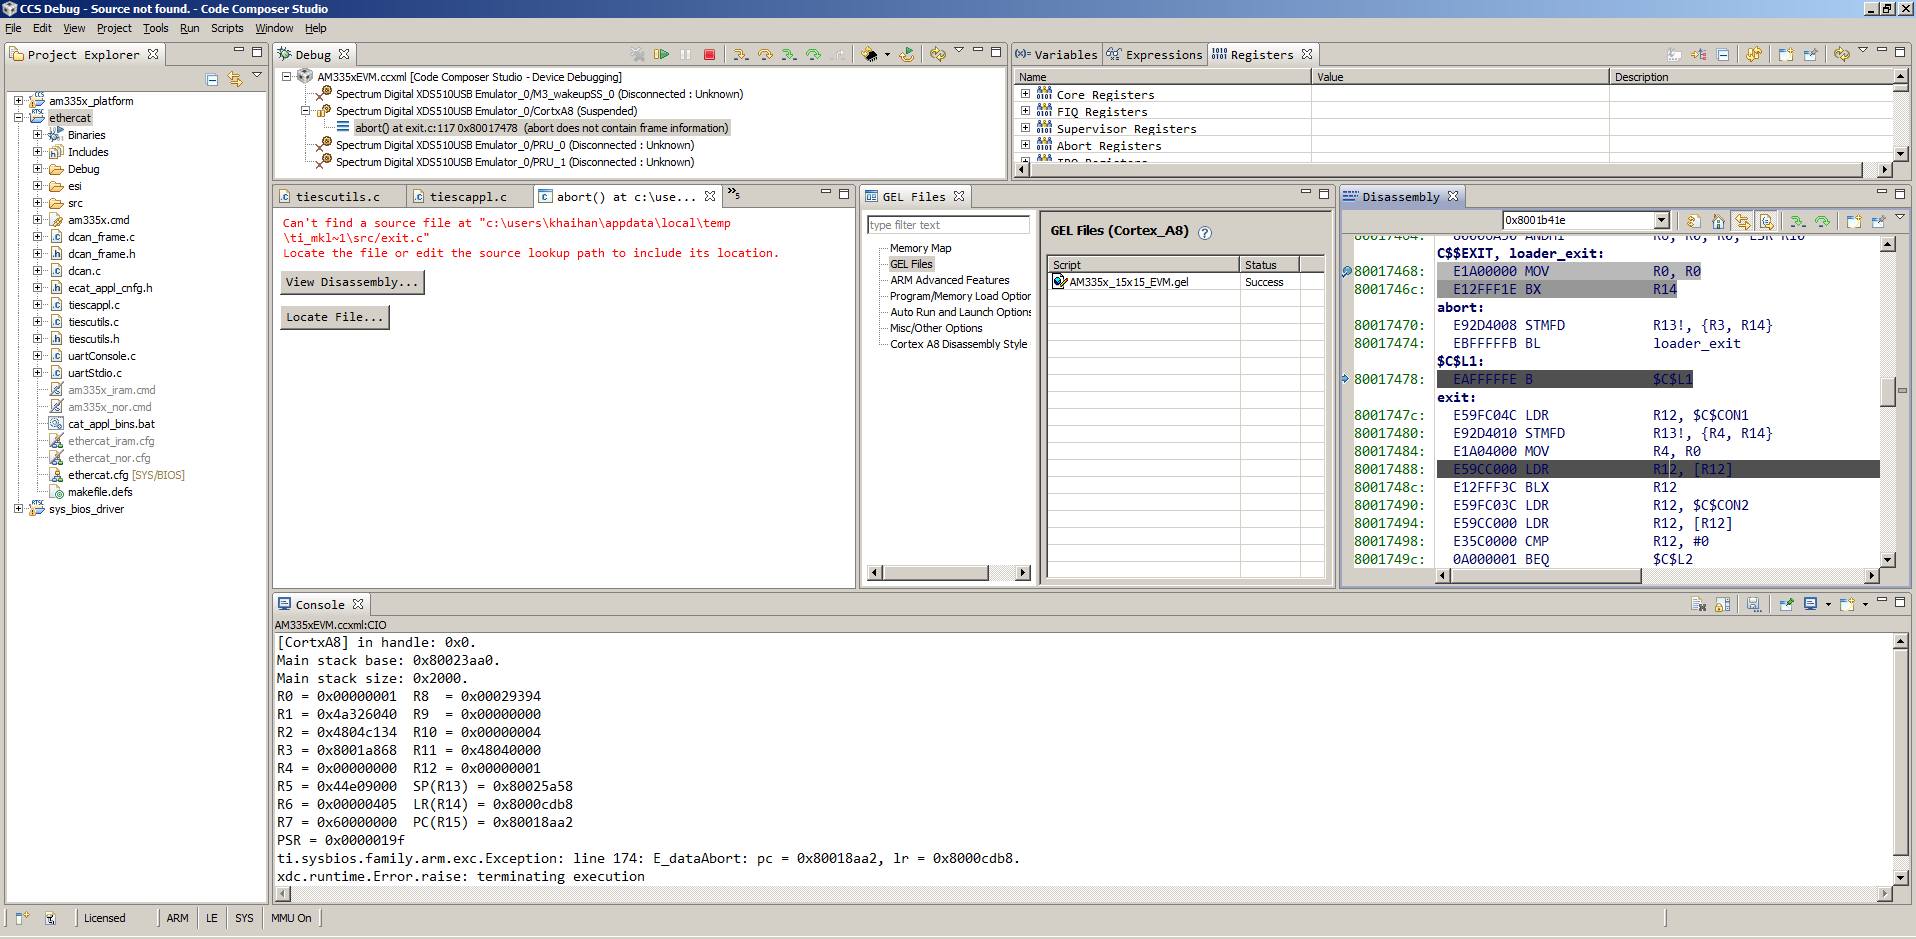Click the CPU Reset chip icon
The image size is (1916, 939).
click(x=869, y=54)
